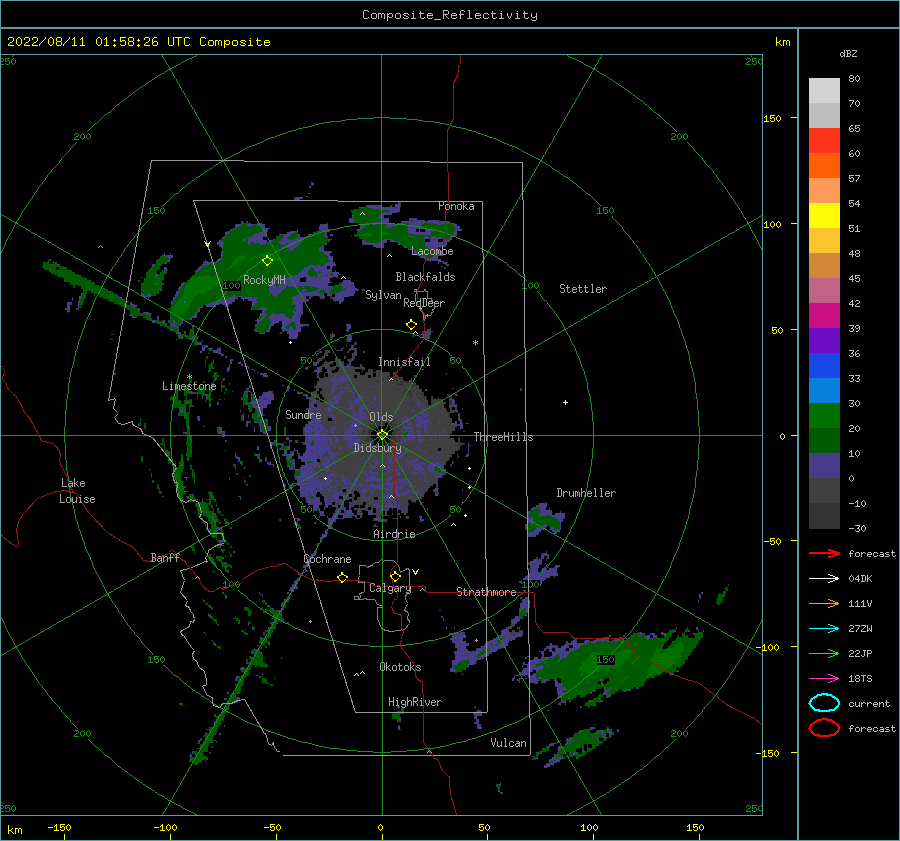Click the Olds town label
The height and width of the screenshot is (841, 900).
click(381, 417)
